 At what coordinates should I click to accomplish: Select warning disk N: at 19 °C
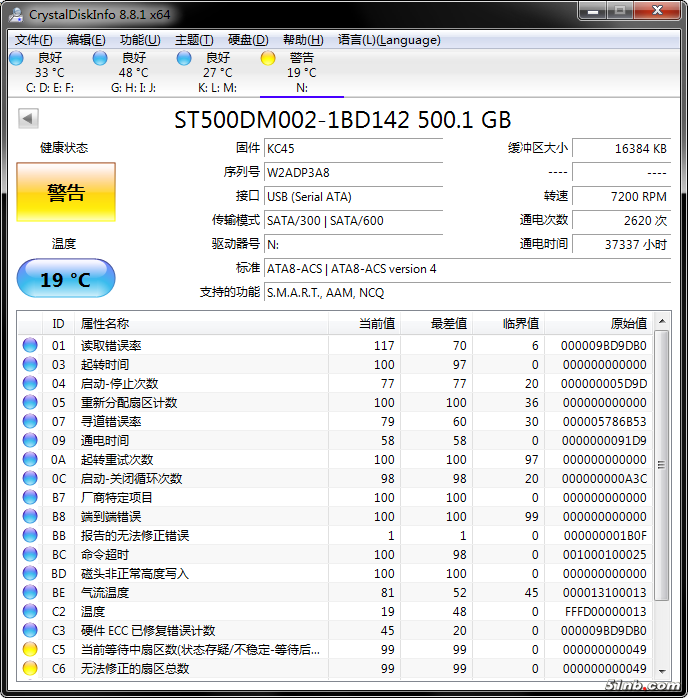pos(302,73)
